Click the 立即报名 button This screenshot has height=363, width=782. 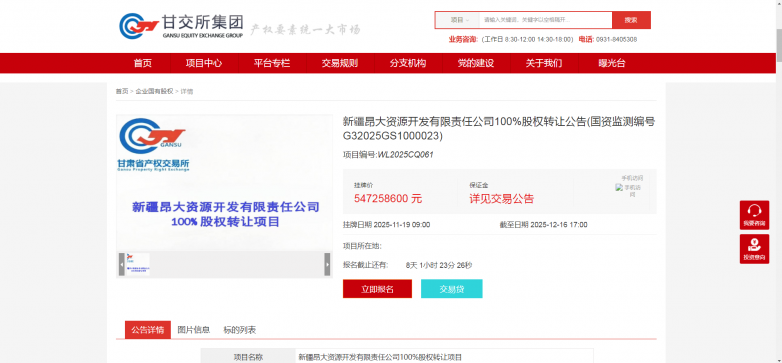tap(378, 289)
